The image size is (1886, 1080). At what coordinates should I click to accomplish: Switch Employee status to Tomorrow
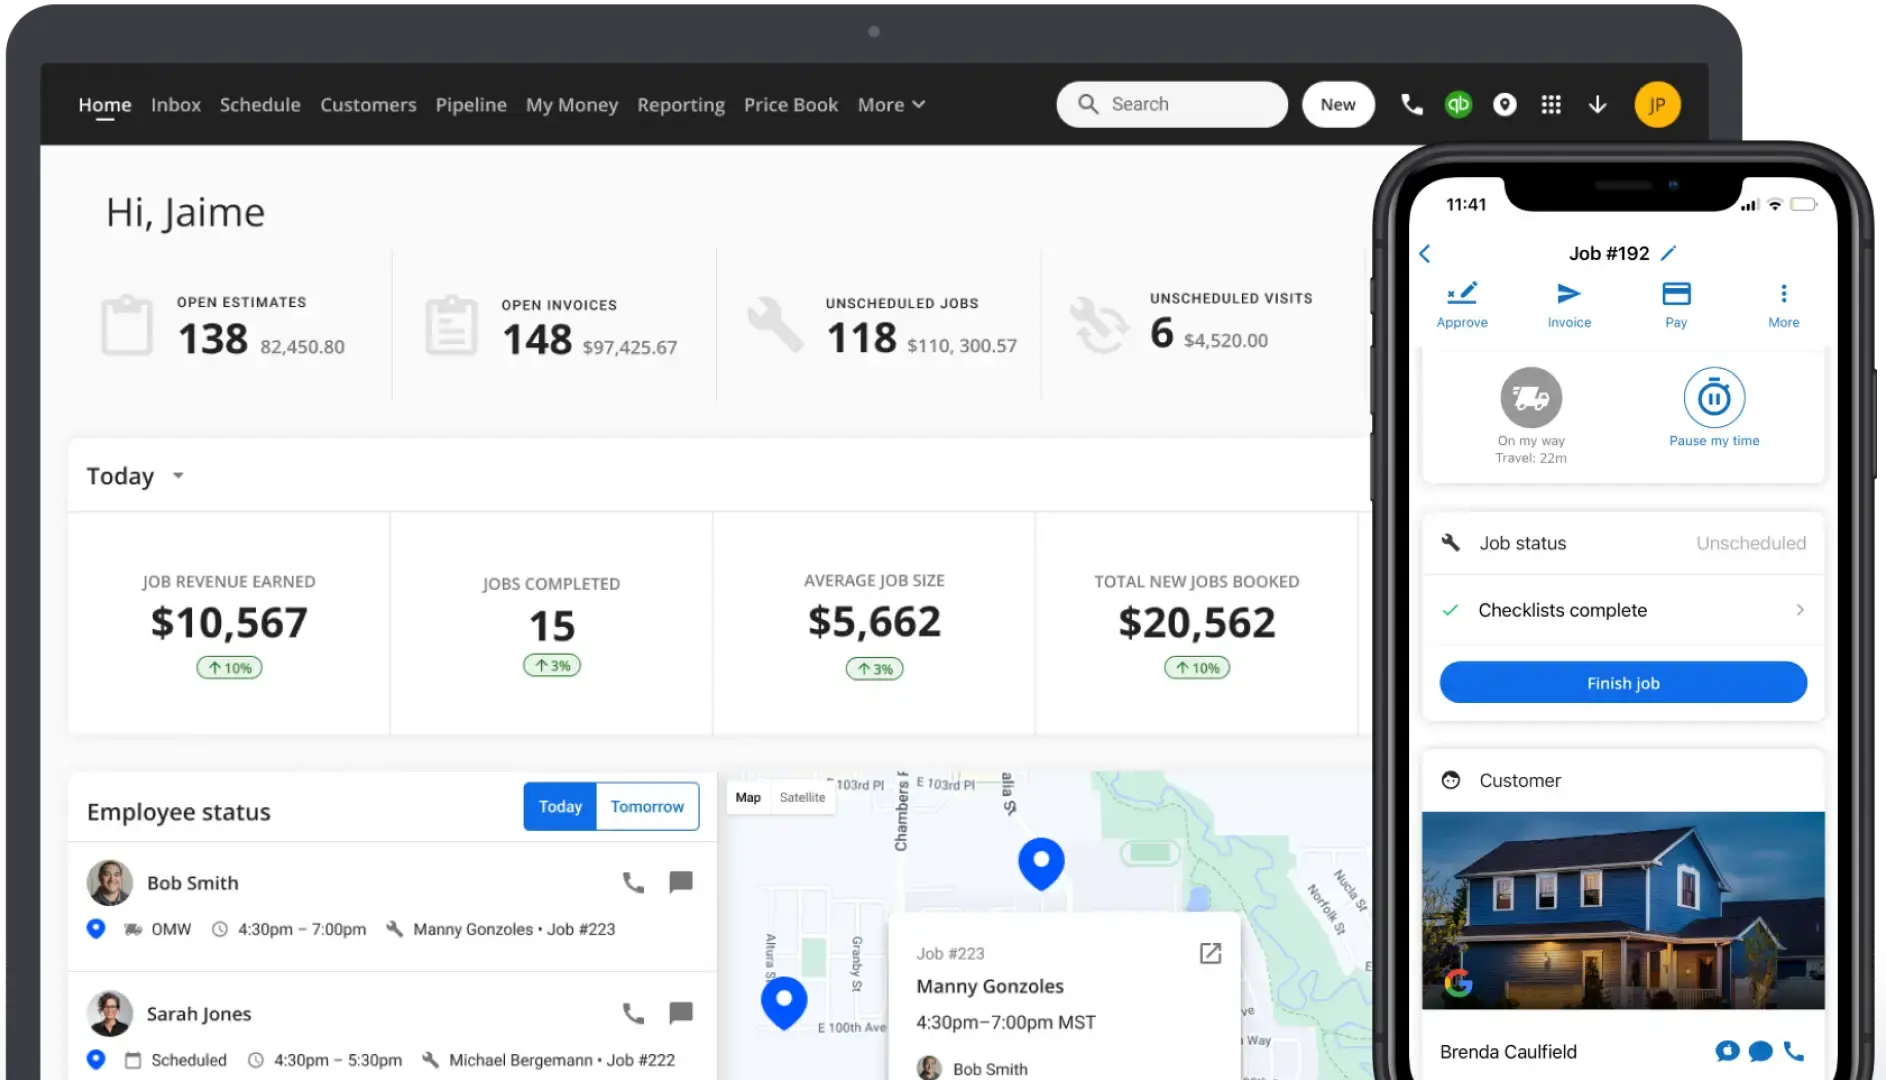[647, 806]
